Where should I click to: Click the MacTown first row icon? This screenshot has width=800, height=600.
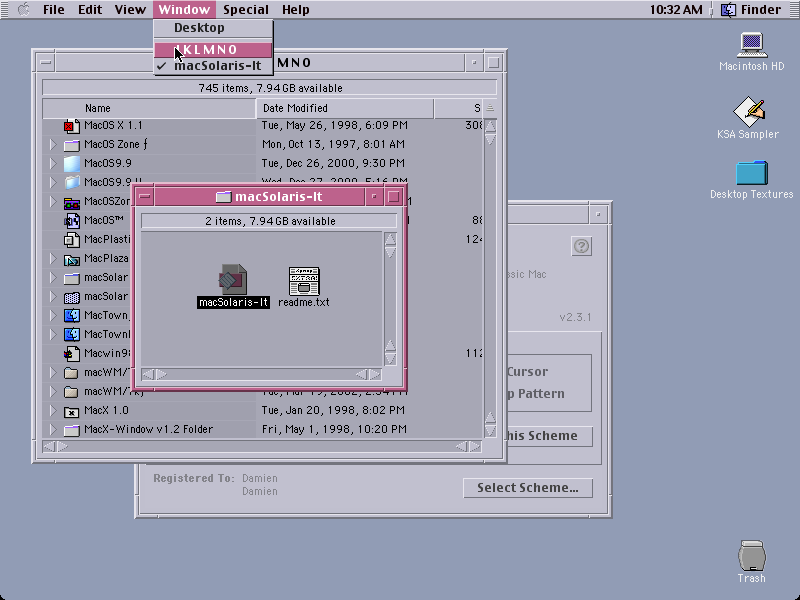pos(71,315)
